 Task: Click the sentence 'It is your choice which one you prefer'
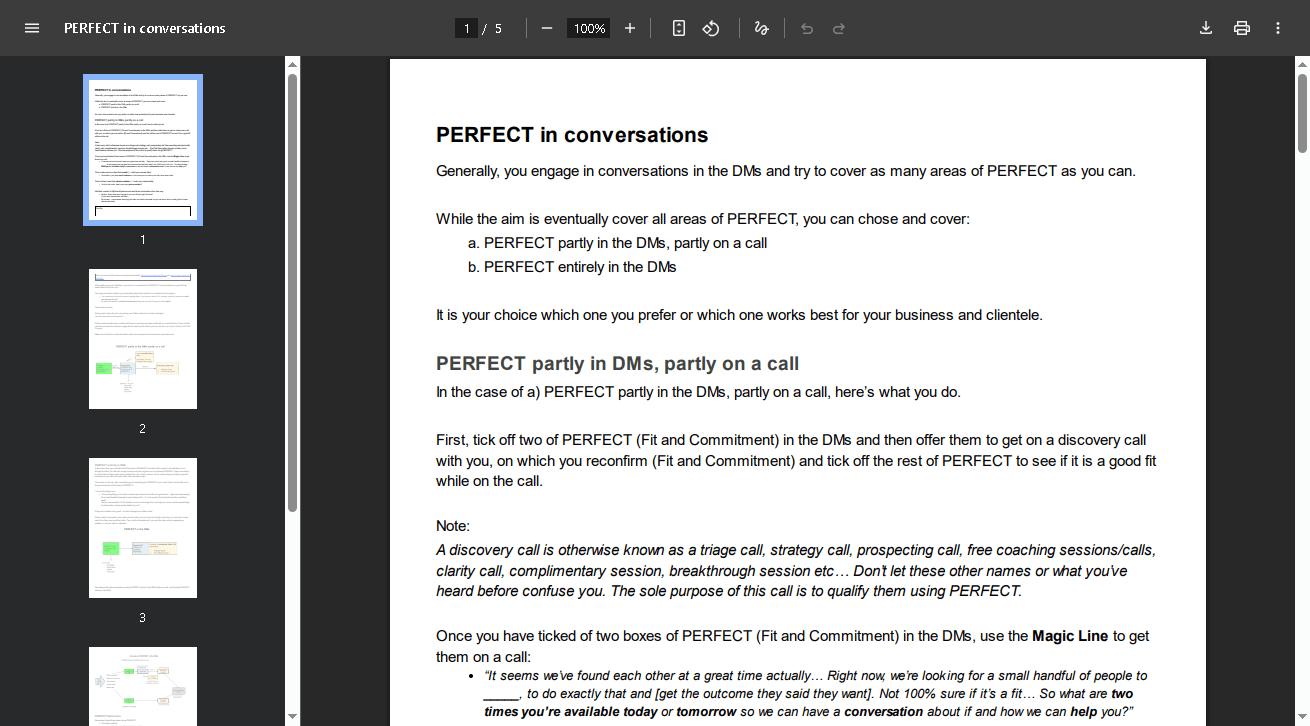click(739, 315)
